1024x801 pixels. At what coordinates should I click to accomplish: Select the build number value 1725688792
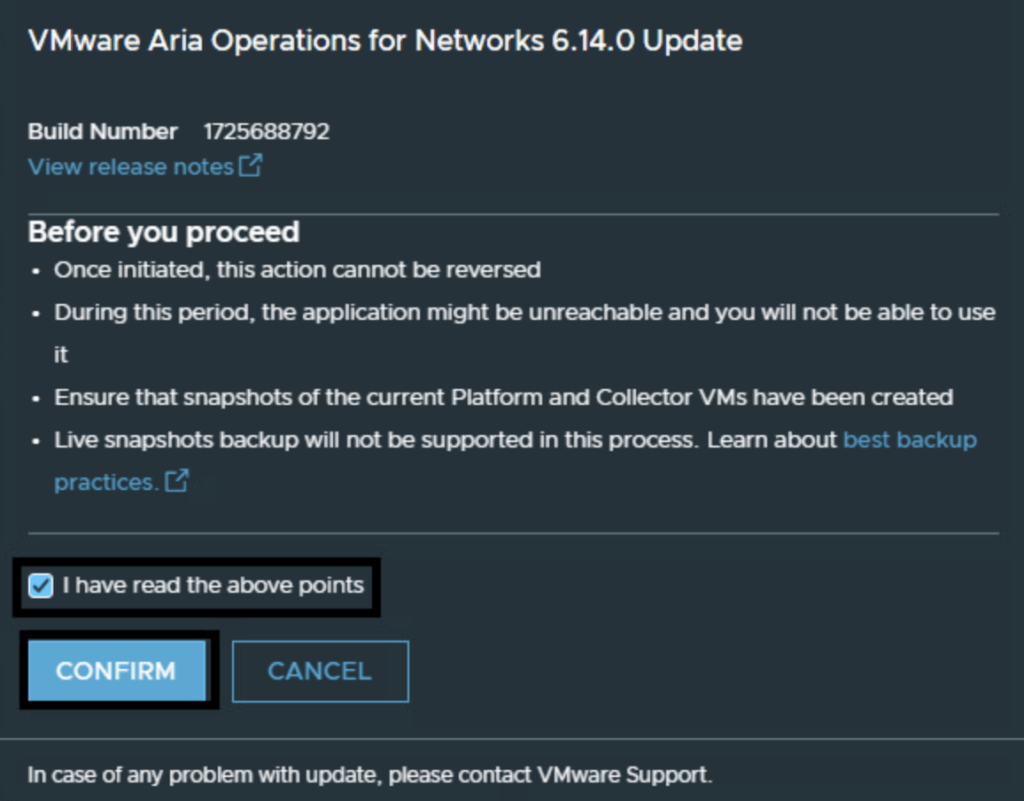[x=266, y=132]
